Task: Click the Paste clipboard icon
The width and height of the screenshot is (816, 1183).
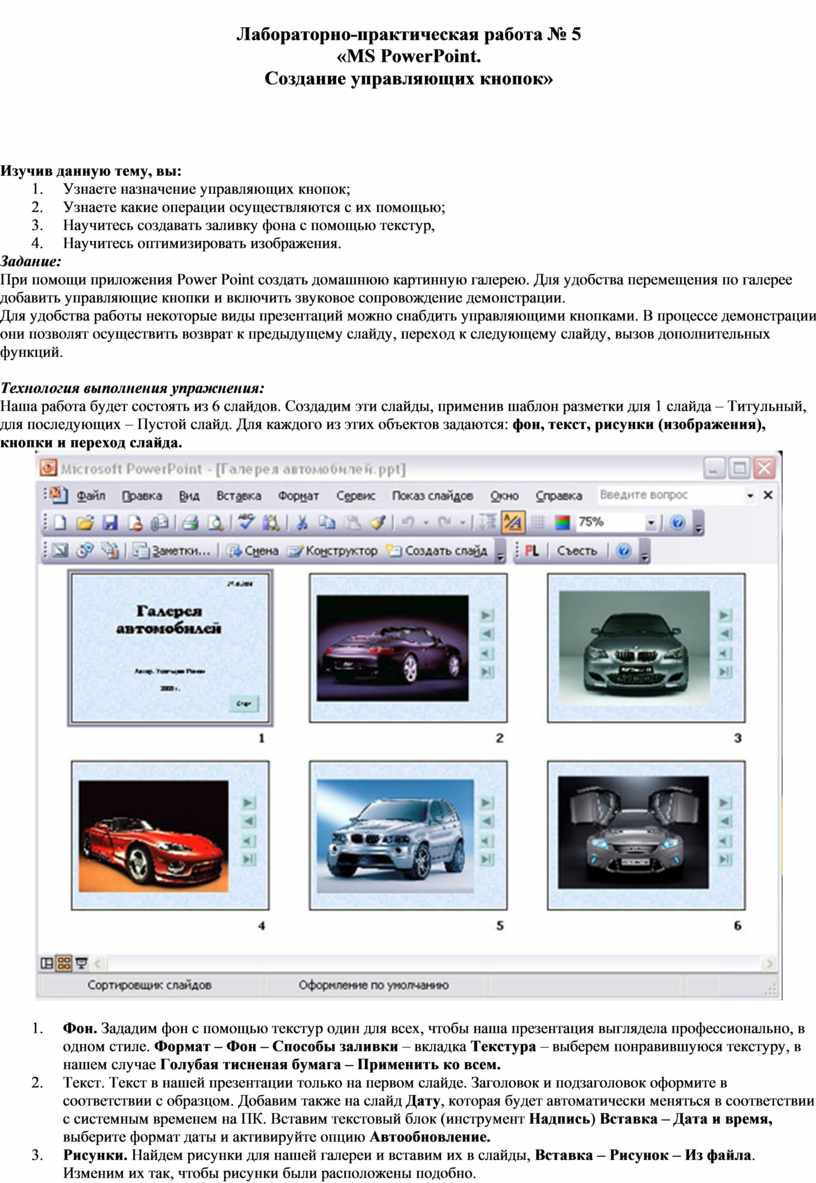Action: (x=352, y=522)
